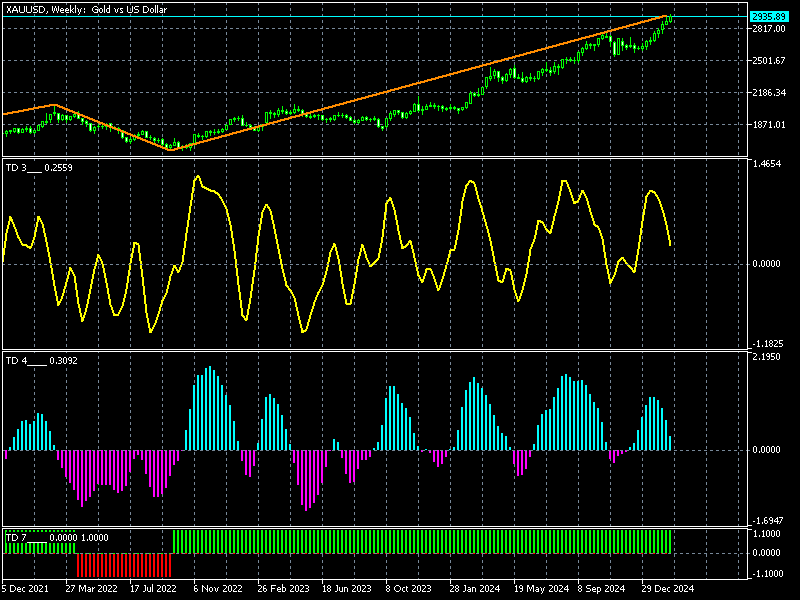
Task: Click the TD 4 value 0.3092
Action: point(63,361)
